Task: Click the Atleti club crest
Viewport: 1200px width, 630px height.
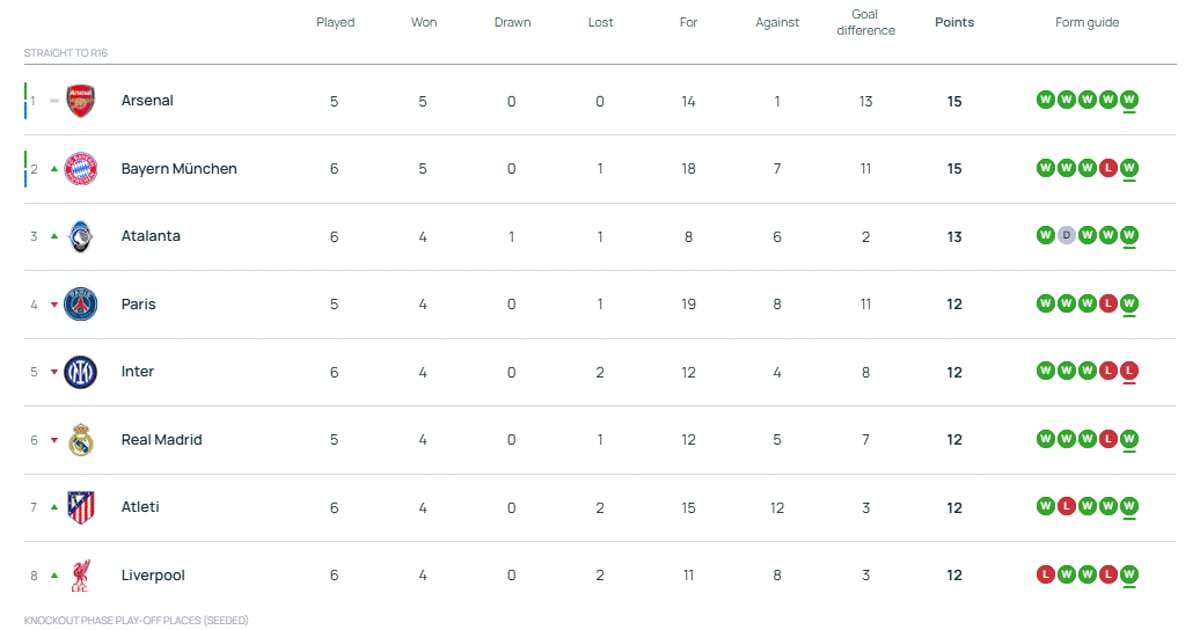Action: (x=80, y=508)
